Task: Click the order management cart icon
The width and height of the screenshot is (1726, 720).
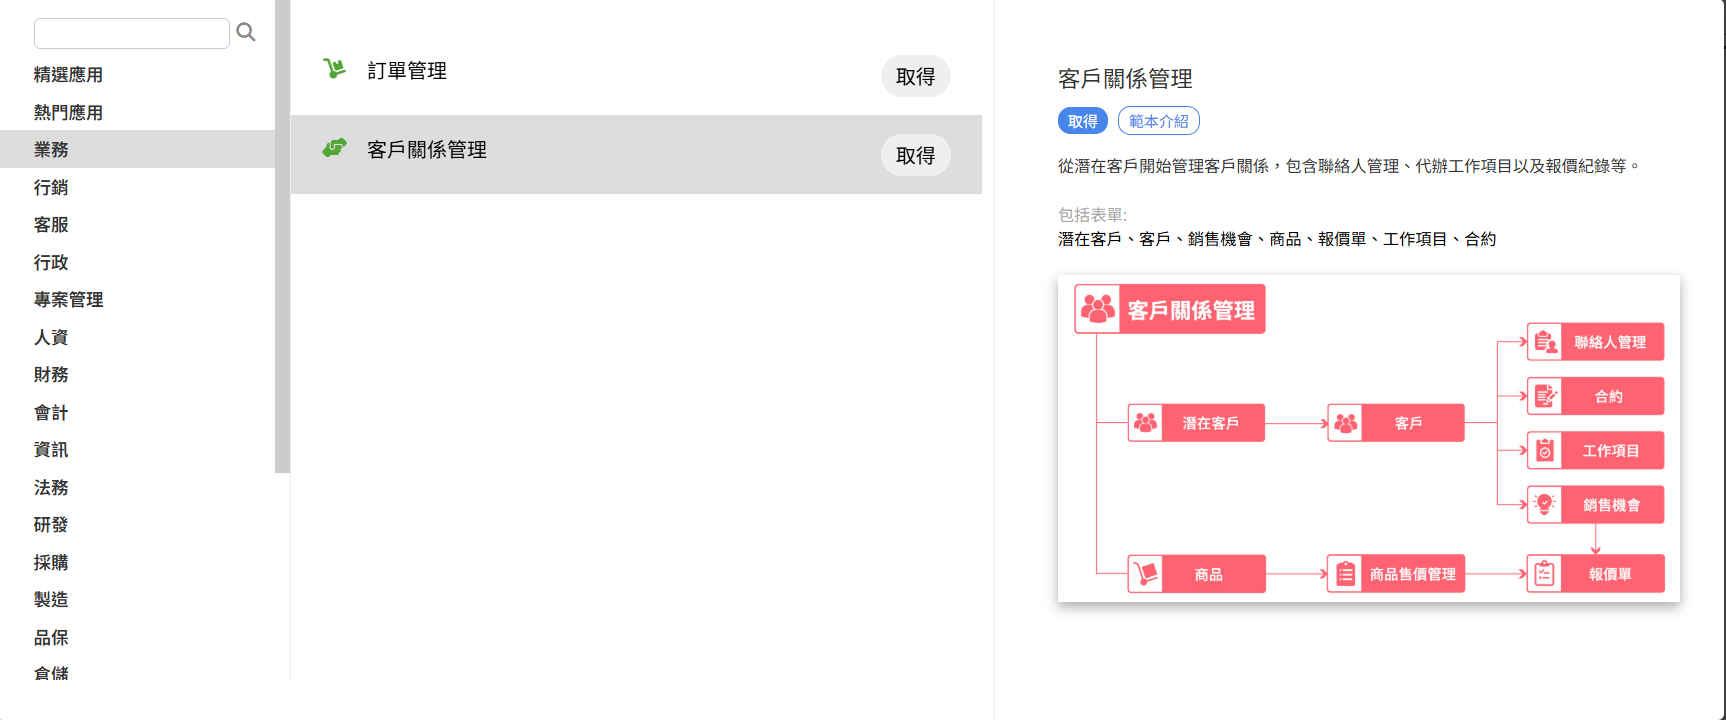Action: (334, 69)
